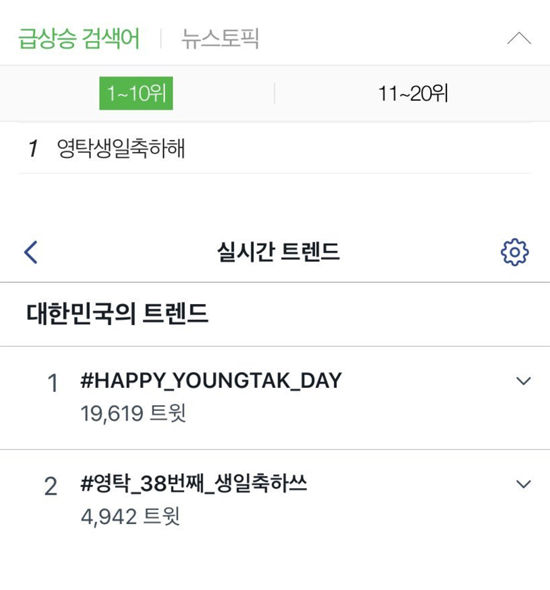The height and width of the screenshot is (590, 550).
Task: Select the 1~10위 ranking range
Action: pyautogui.click(x=136, y=93)
